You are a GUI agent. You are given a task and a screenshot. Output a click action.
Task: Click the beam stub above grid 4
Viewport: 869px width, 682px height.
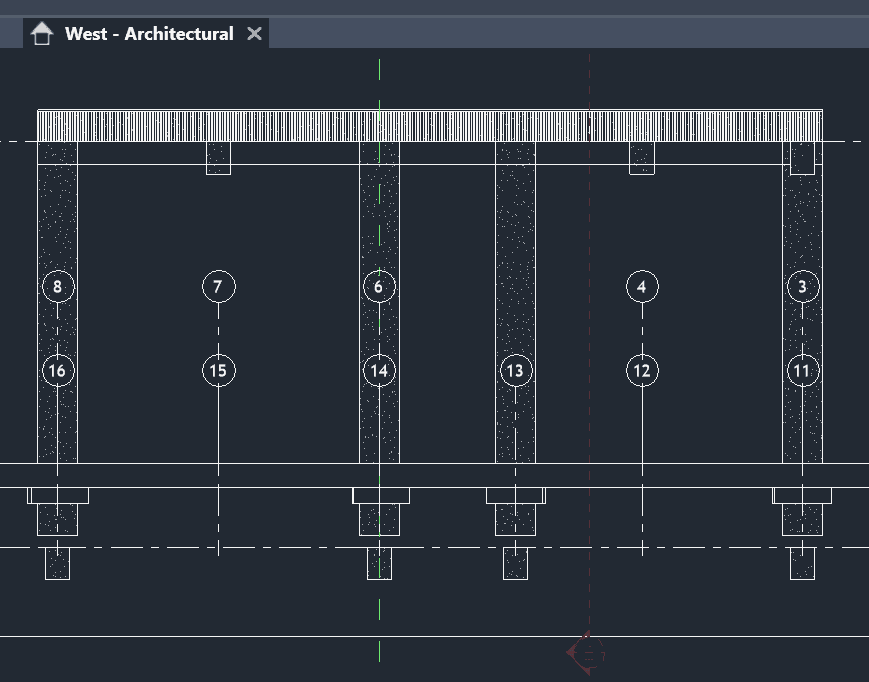[x=642, y=158]
